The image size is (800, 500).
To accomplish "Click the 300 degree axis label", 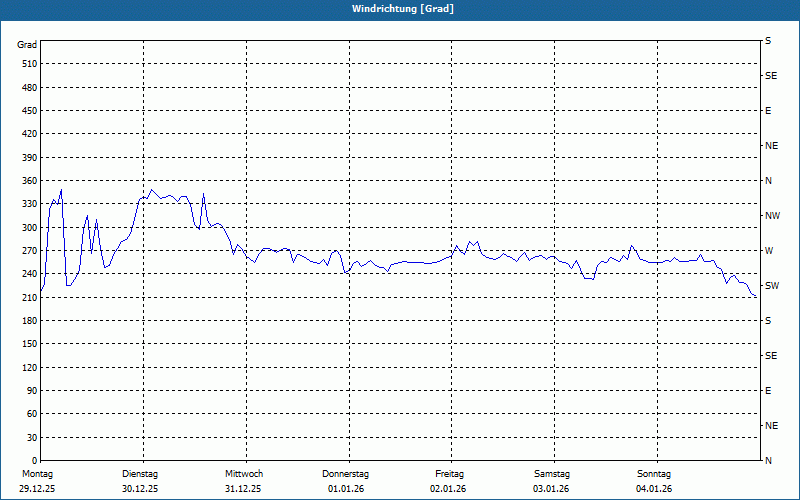I will point(30,227).
